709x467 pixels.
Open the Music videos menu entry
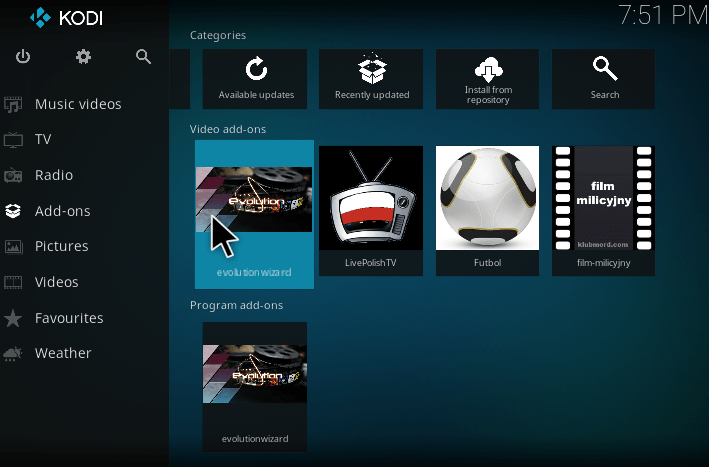[x=78, y=104]
